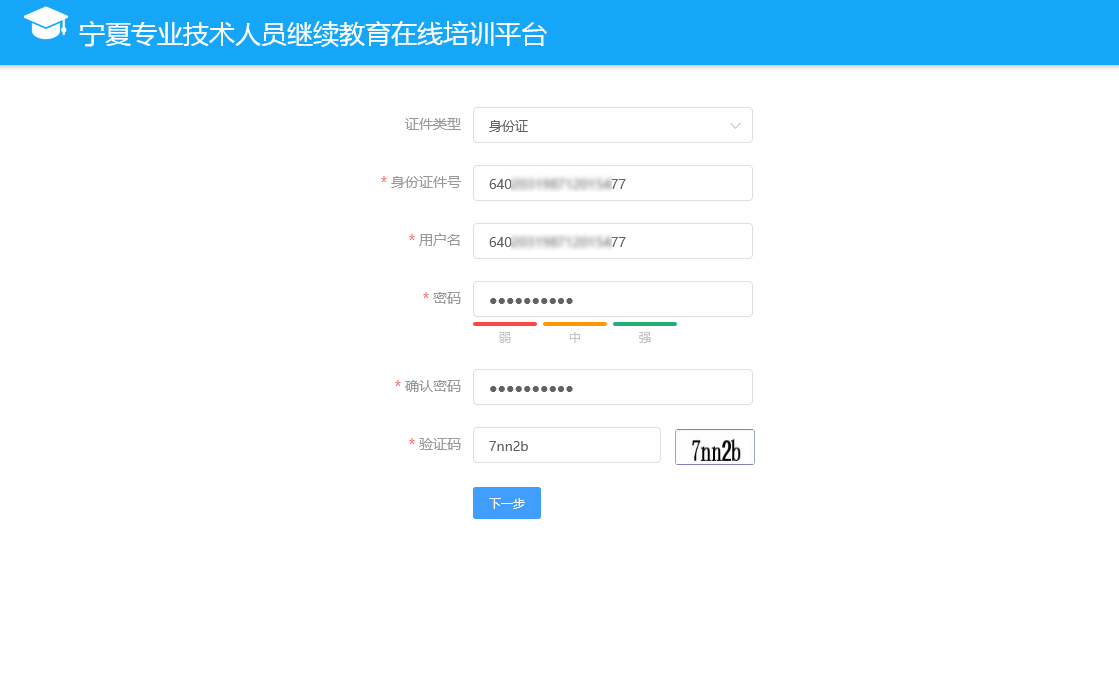Open the 证件类型 dropdown showing 身份证
The image size is (1119, 685).
point(612,126)
